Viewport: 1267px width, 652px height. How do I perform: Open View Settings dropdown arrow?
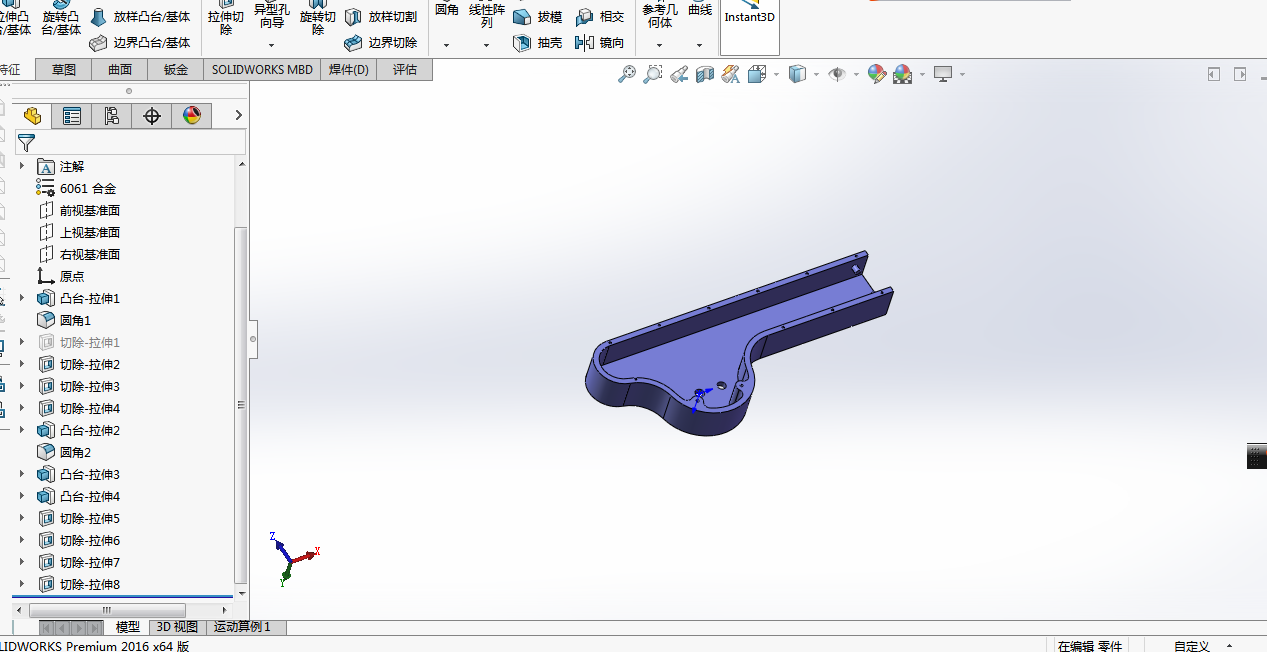click(962, 75)
